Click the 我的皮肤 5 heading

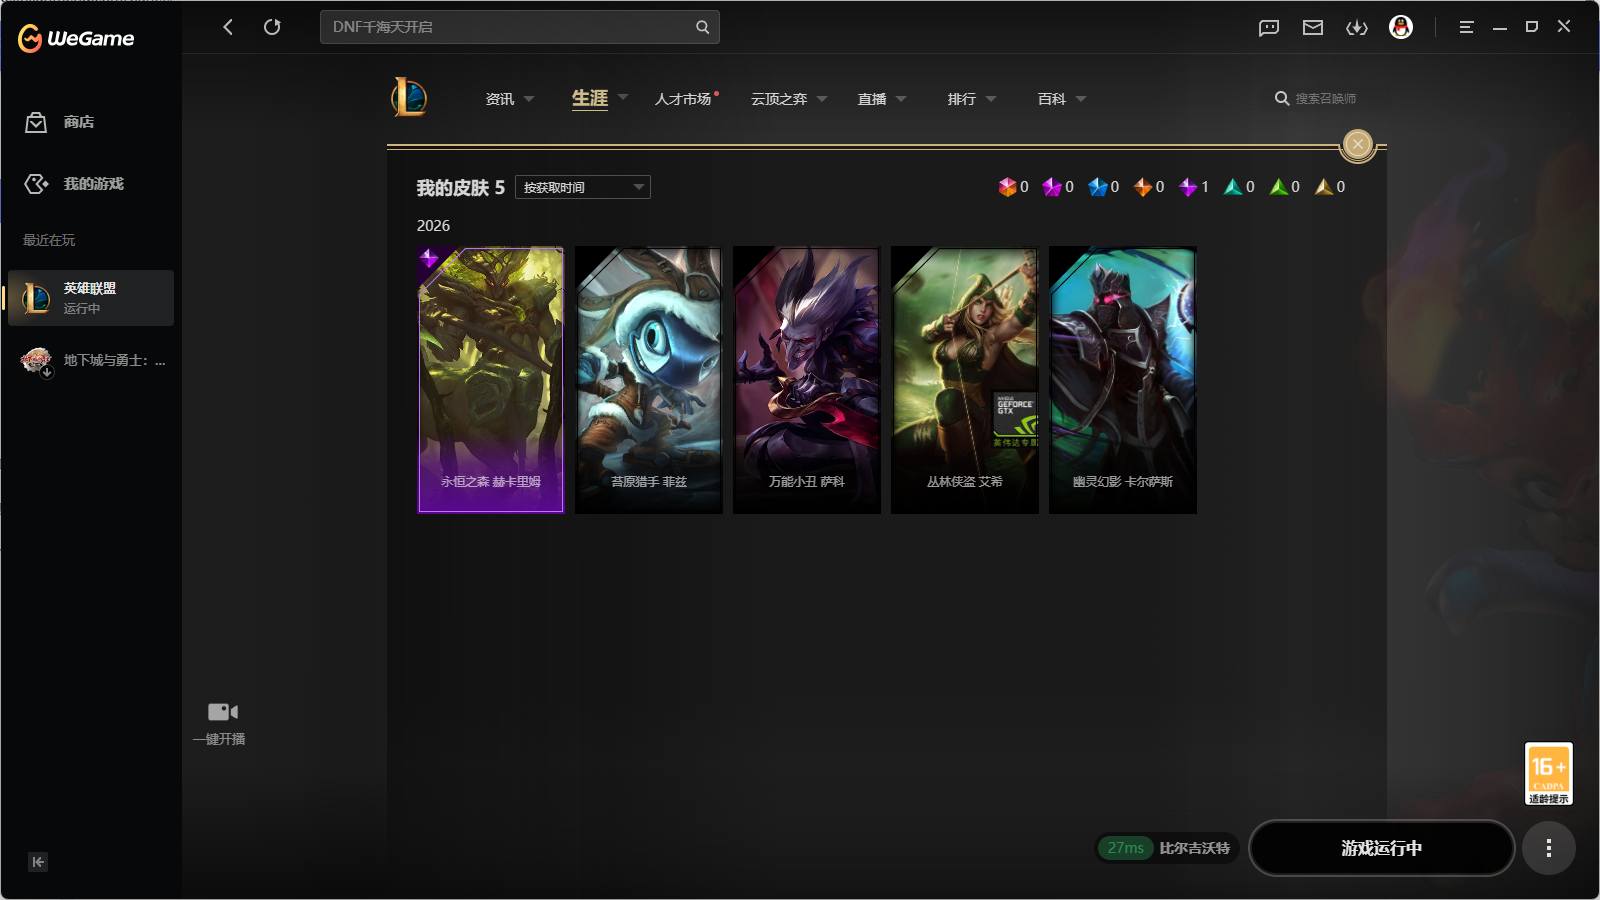[x=461, y=188]
